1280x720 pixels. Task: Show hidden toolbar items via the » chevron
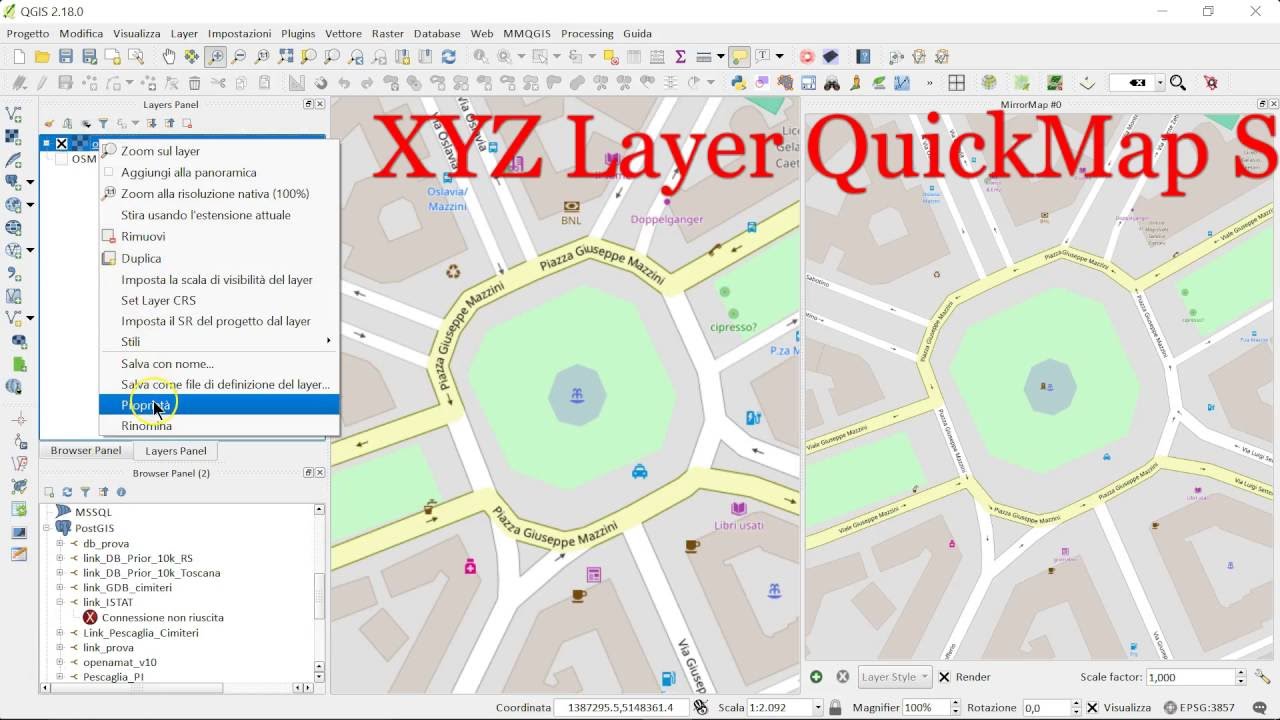pos(930,83)
